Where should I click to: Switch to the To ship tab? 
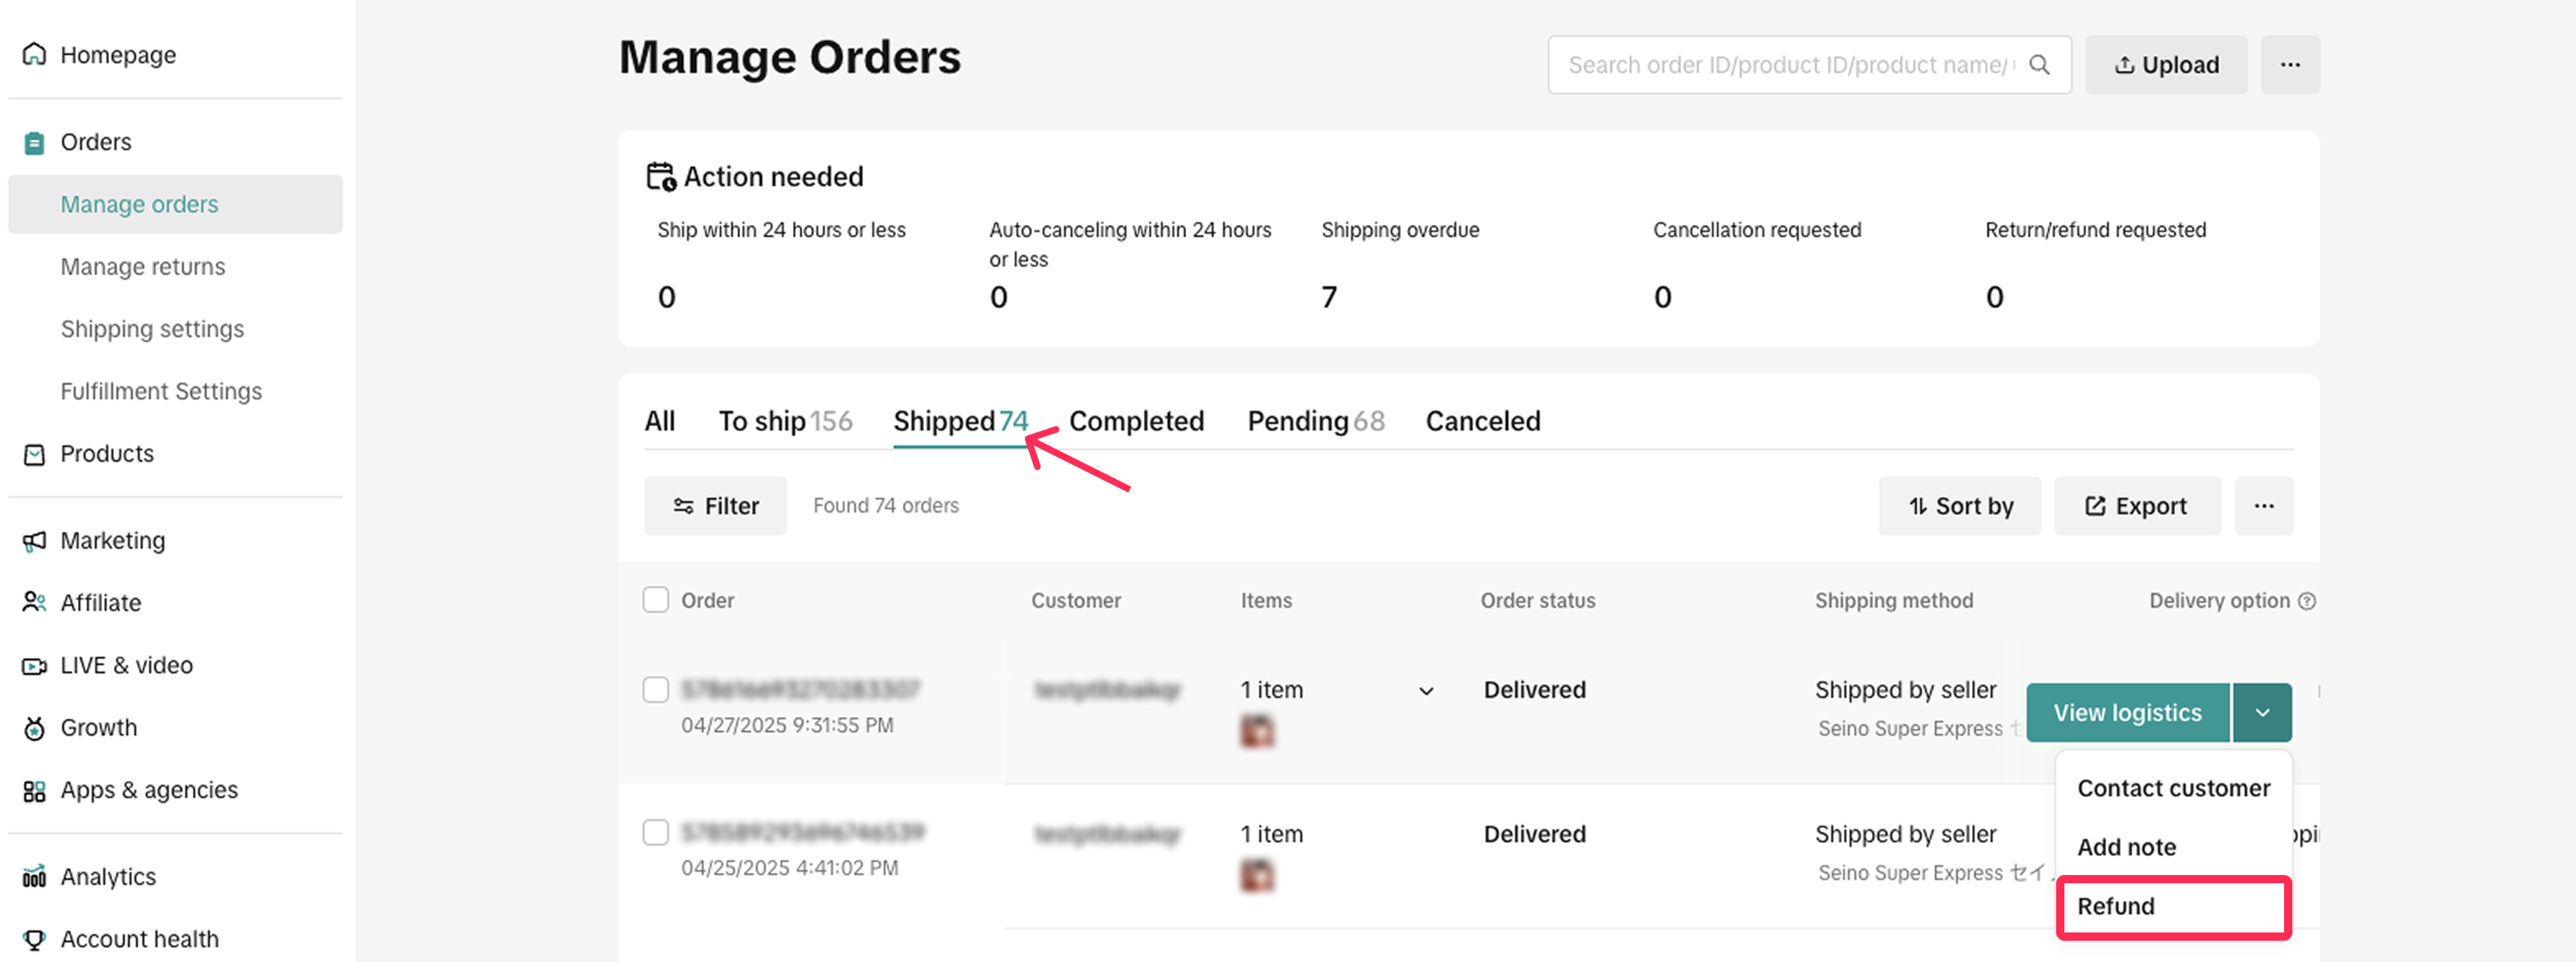[784, 421]
